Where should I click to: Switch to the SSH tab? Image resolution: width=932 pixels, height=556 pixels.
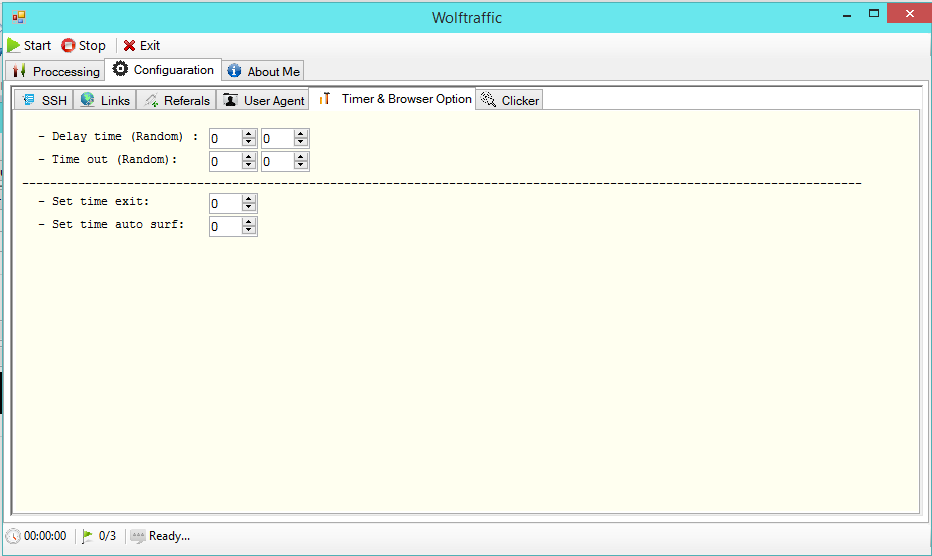point(43,100)
